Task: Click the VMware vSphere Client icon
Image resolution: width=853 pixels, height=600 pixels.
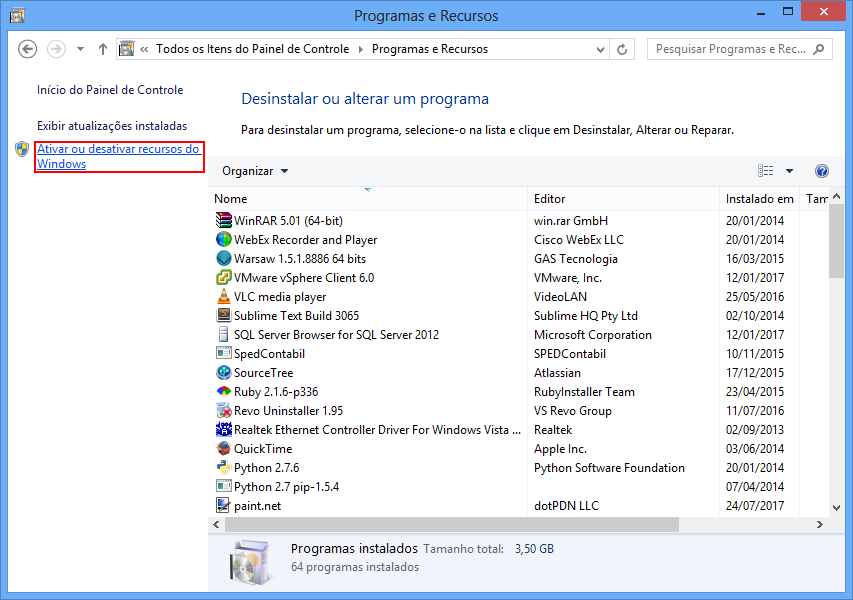Action: pyautogui.click(x=224, y=277)
